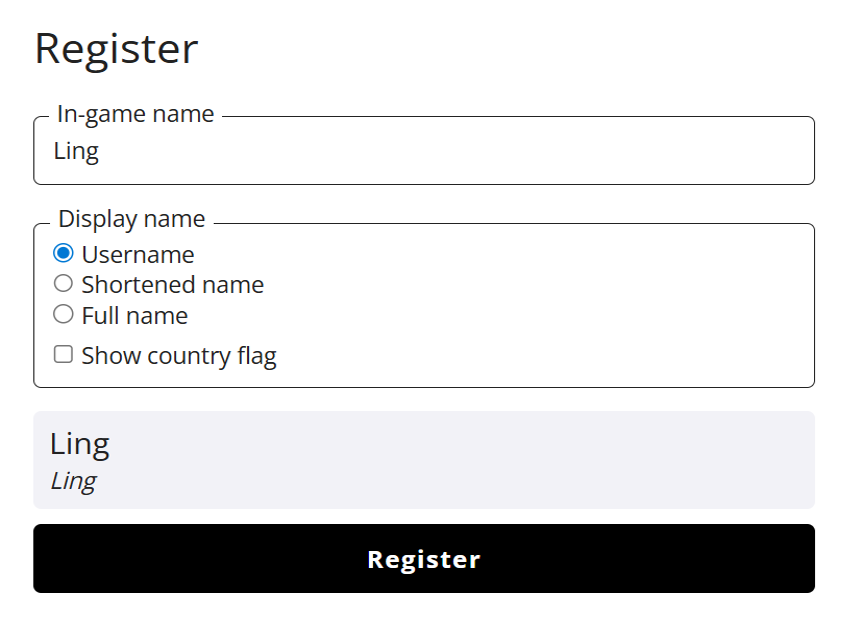The image size is (847, 630).
Task: Select the Full name radio button
Action: (63, 315)
